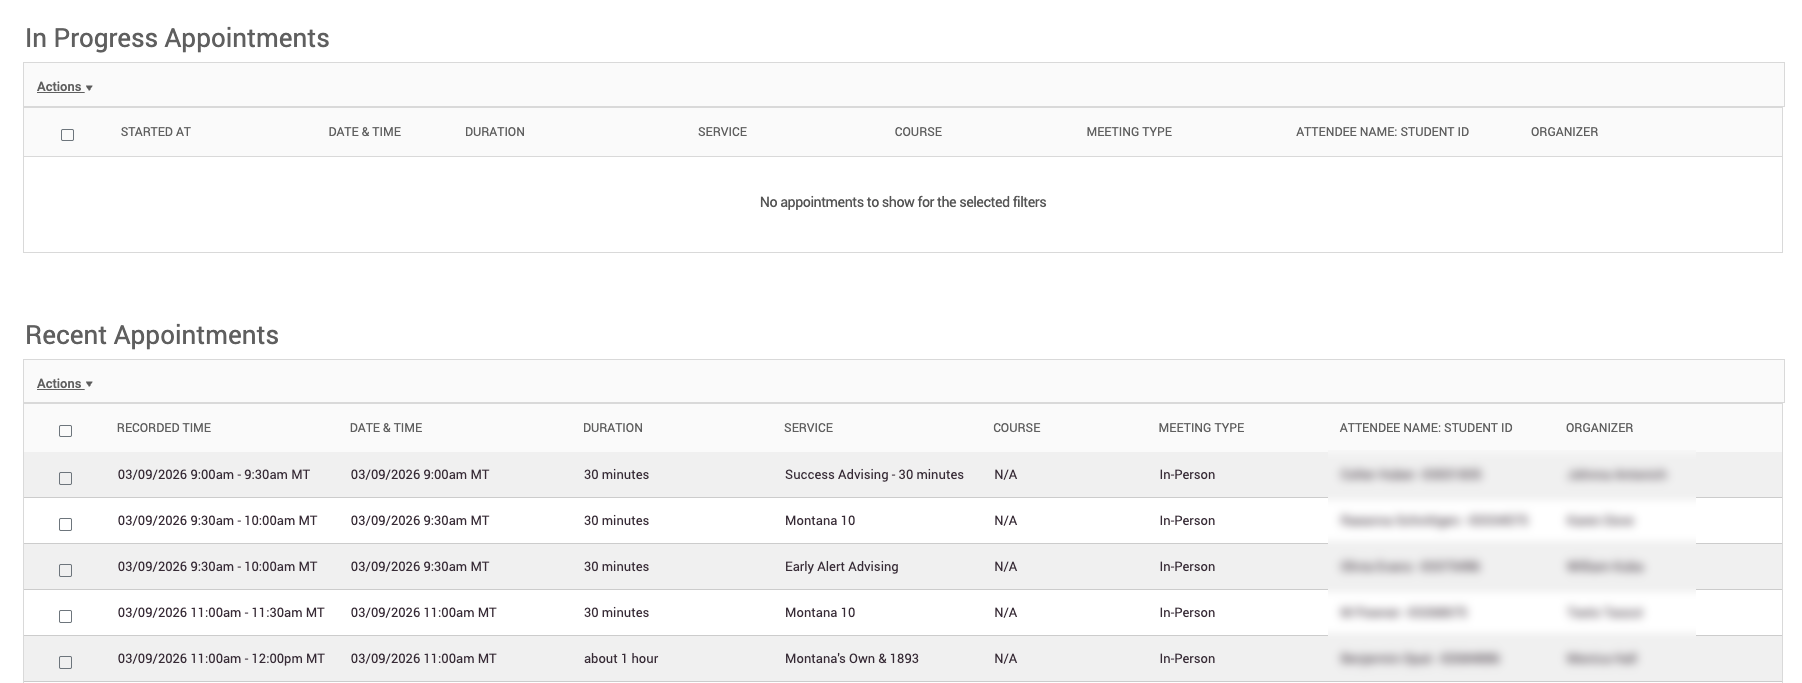
Task: Check select-all box in Recent Appointments header
Action: (x=65, y=431)
